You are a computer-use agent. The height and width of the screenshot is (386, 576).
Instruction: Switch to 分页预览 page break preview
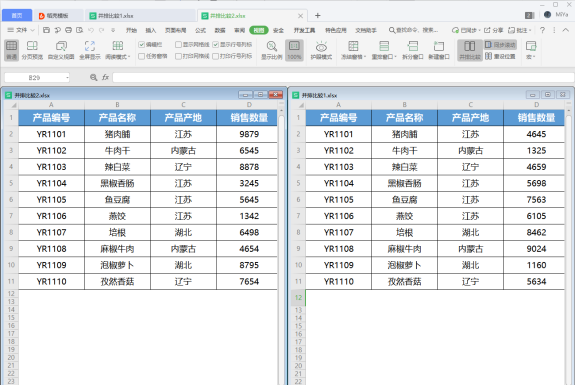pos(32,50)
